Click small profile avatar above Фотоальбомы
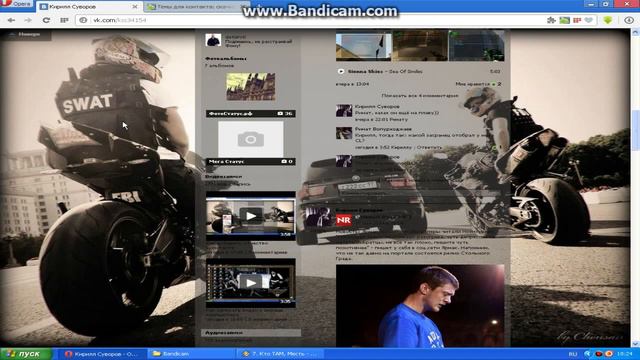The height and width of the screenshot is (360, 640). click(213, 40)
